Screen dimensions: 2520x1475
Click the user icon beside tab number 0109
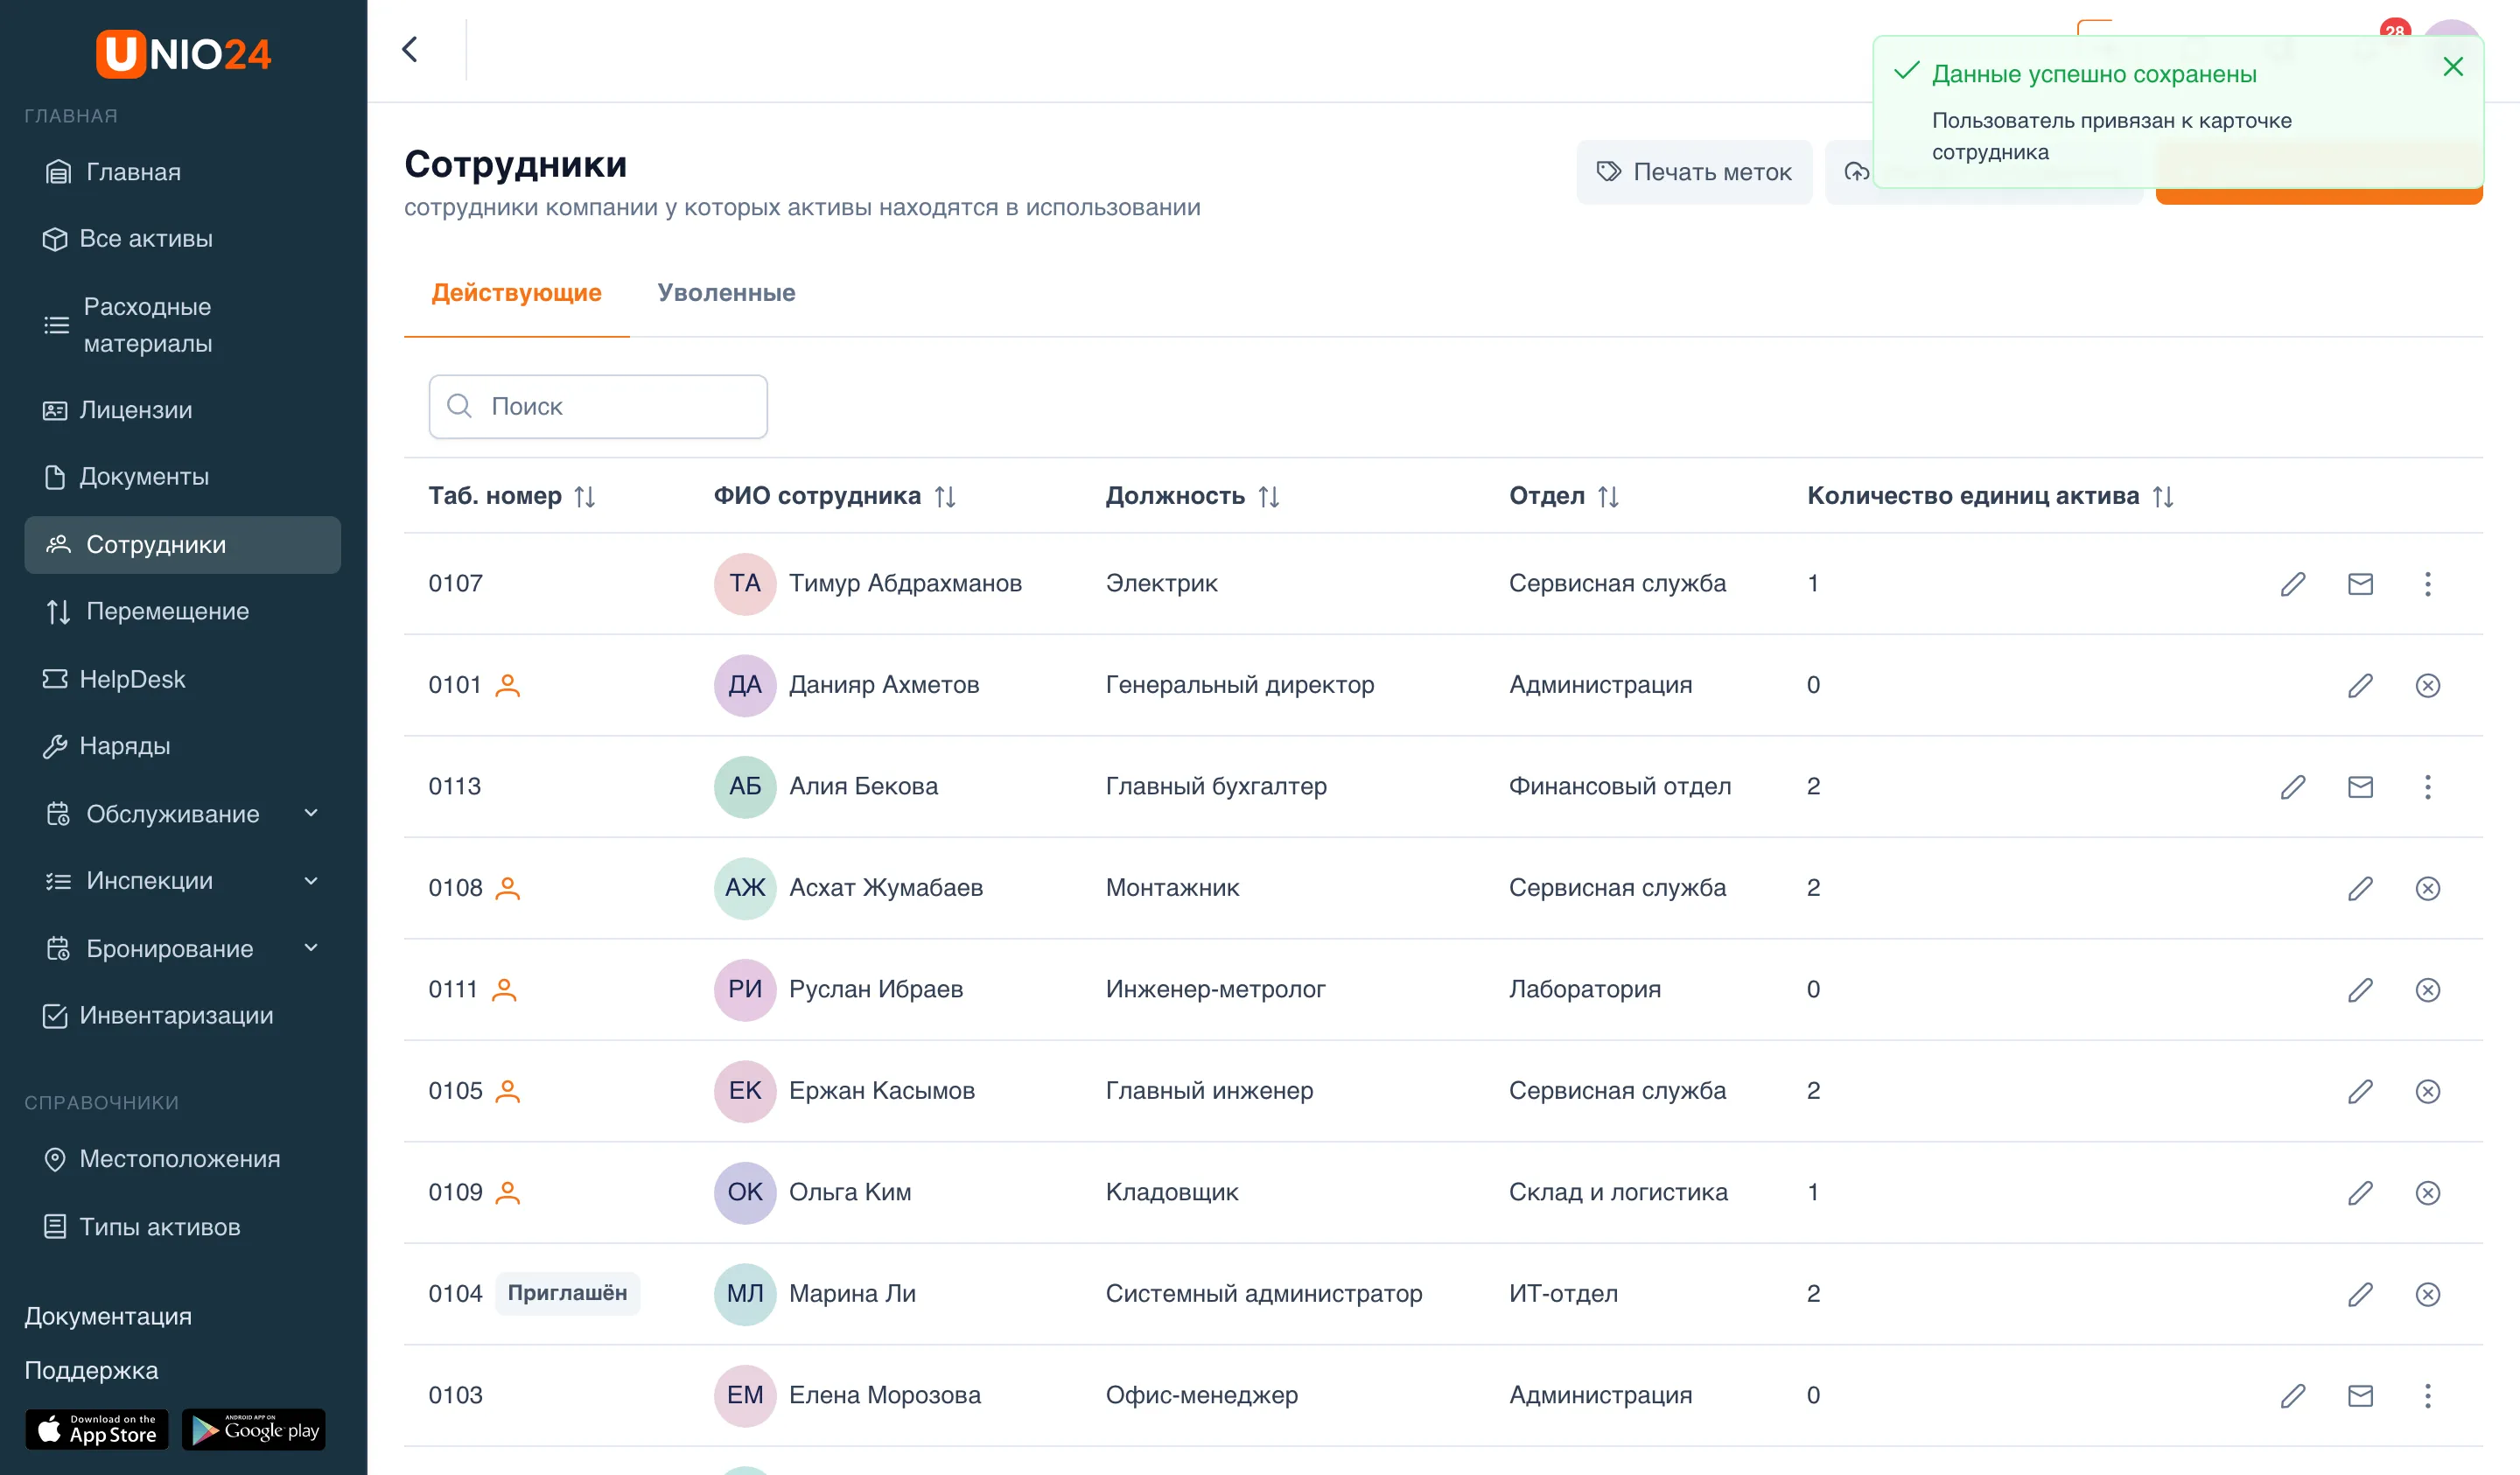[508, 1192]
